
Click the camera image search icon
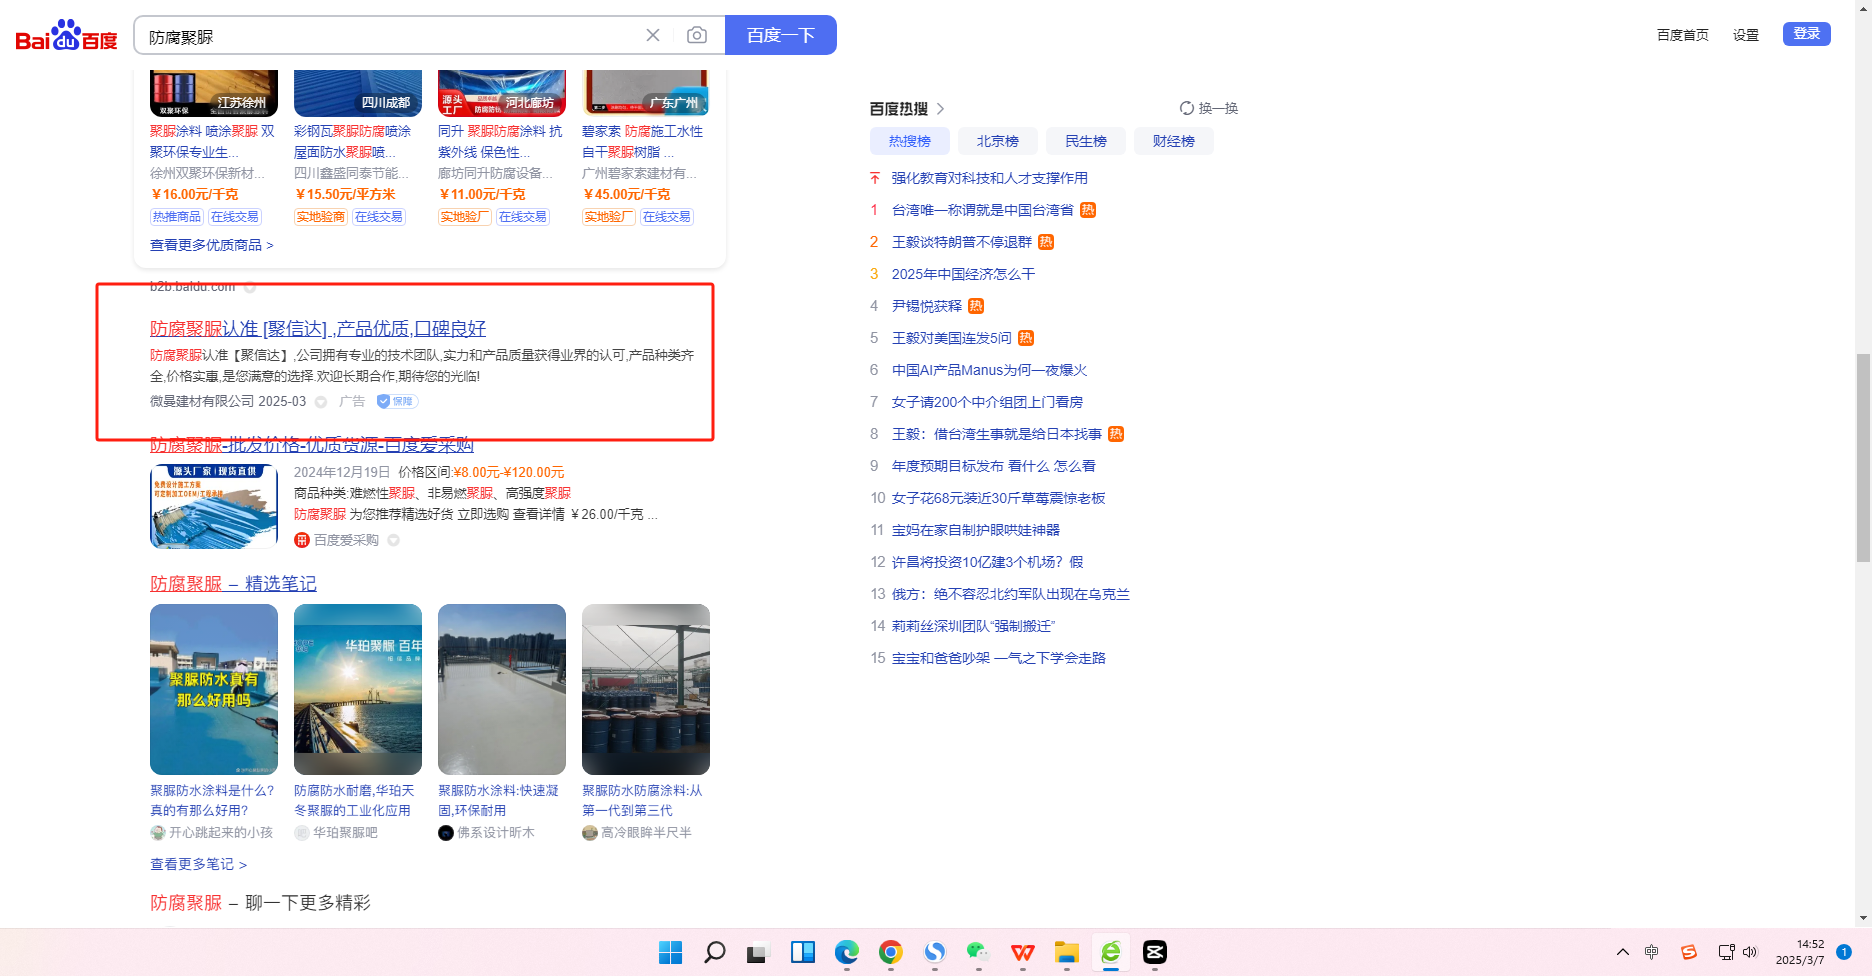[x=697, y=36]
